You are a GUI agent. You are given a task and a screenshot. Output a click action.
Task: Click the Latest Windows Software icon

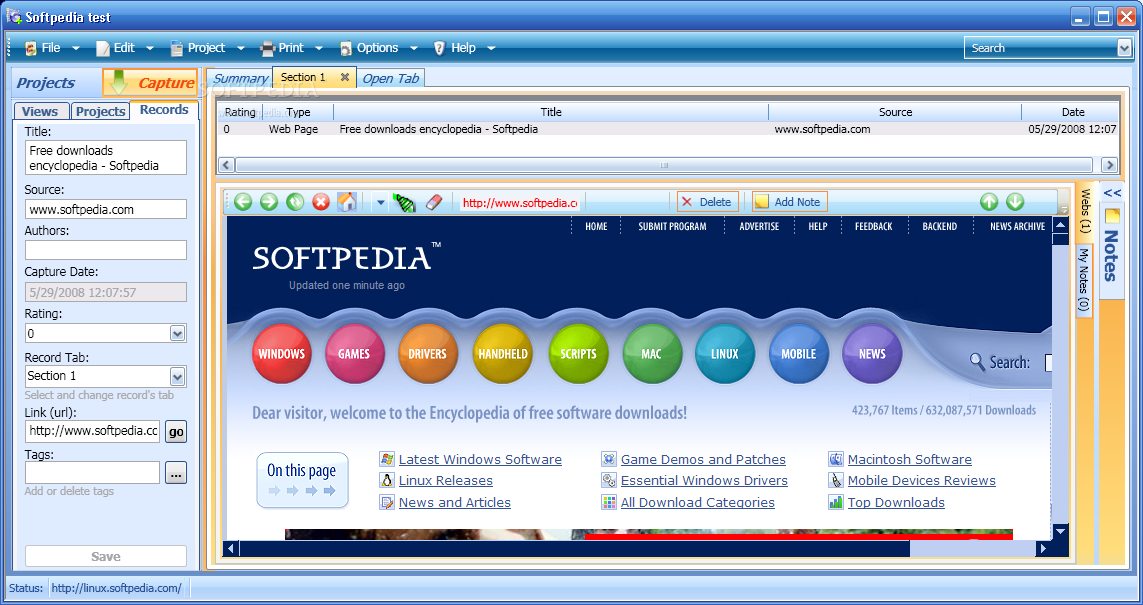coord(387,459)
